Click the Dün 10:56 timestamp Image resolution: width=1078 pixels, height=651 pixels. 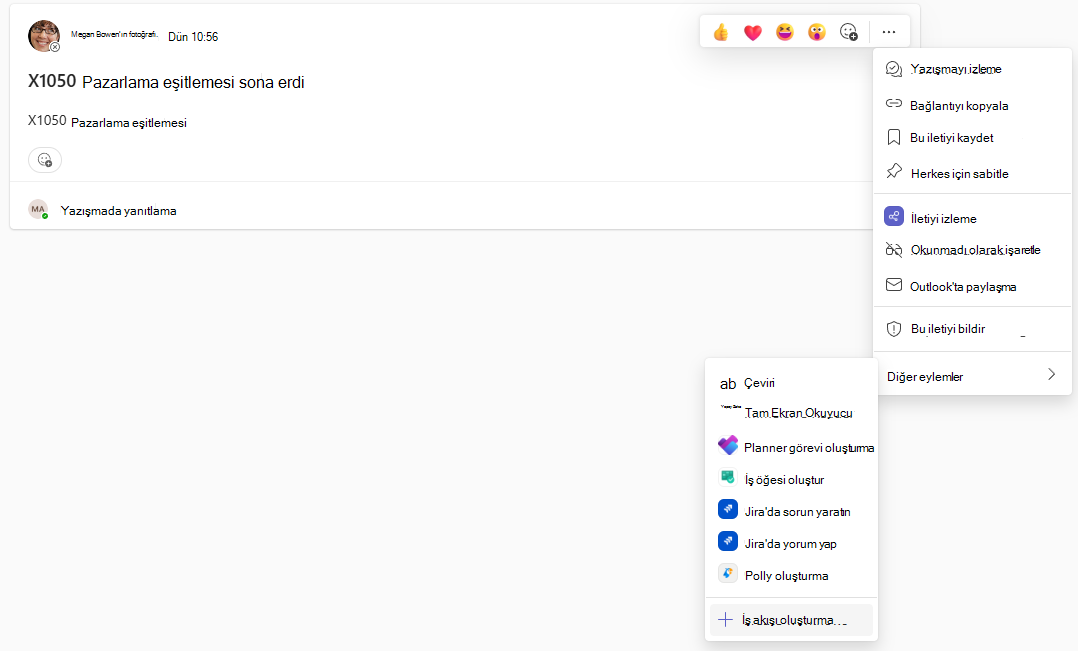(193, 37)
